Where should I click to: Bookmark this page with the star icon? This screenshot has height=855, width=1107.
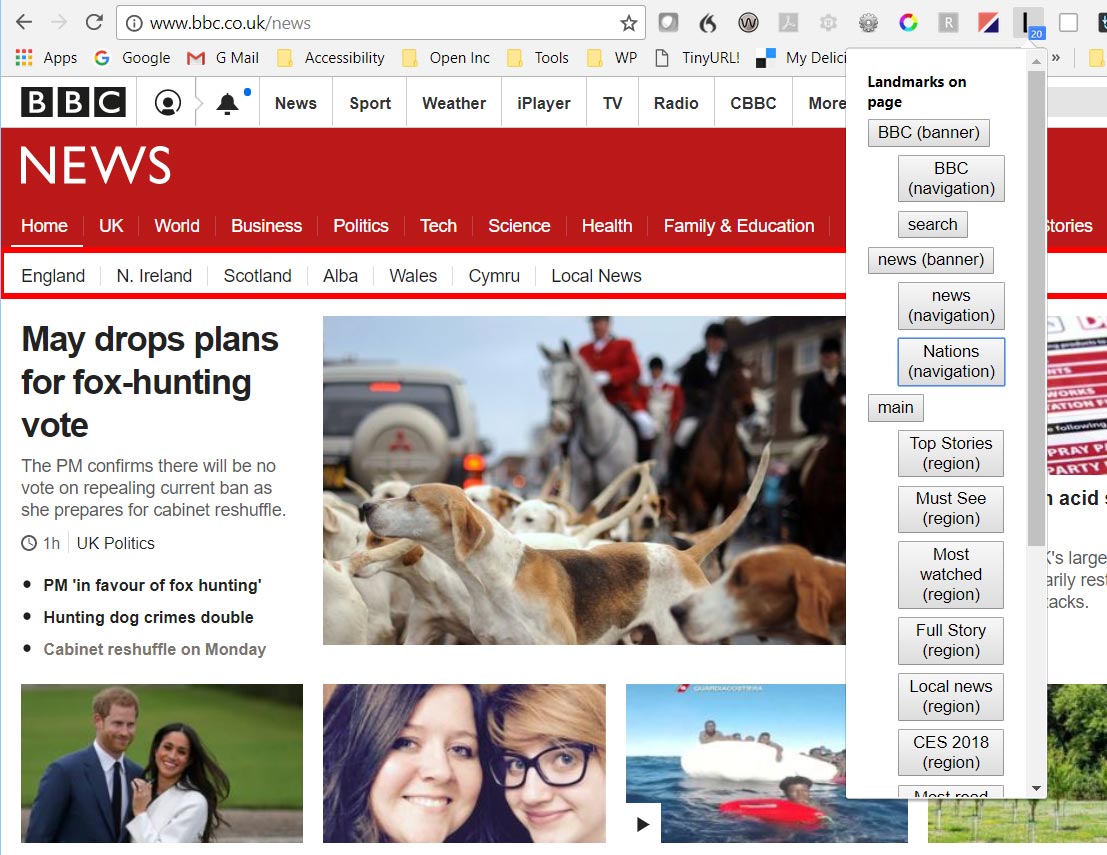pos(628,23)
